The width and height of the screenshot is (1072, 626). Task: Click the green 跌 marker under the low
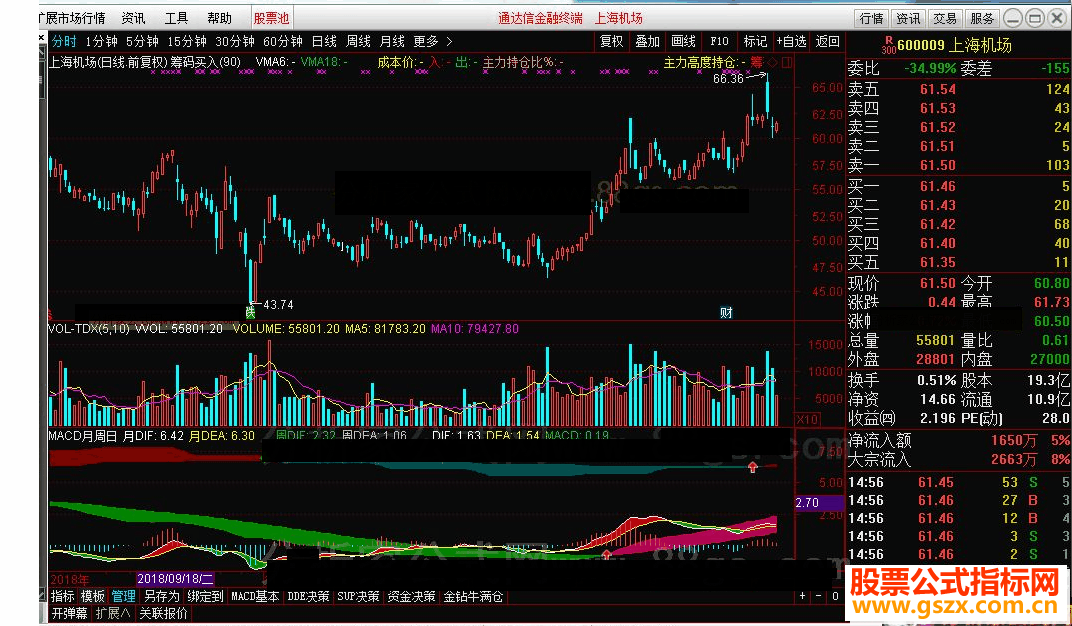coord(250,312)
